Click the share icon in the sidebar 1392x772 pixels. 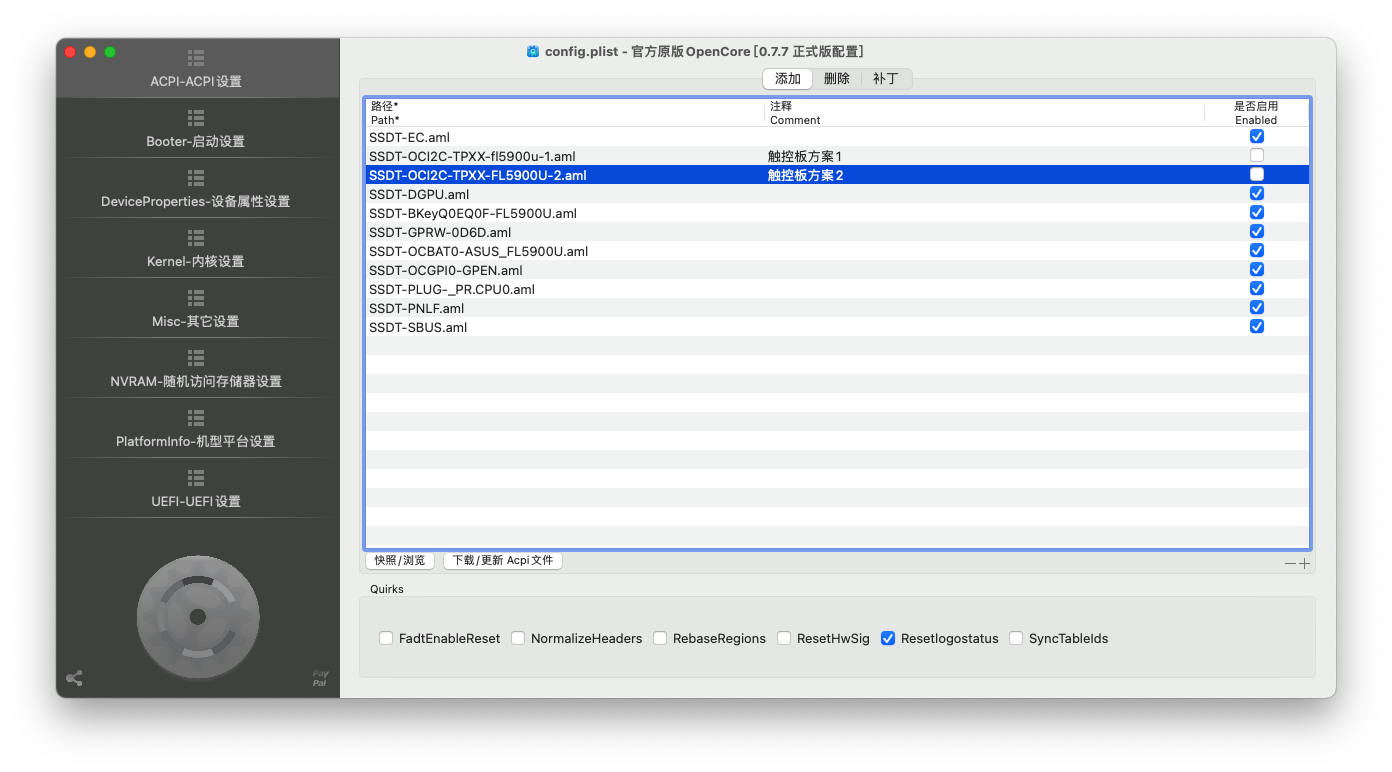[x=74, y=678]
